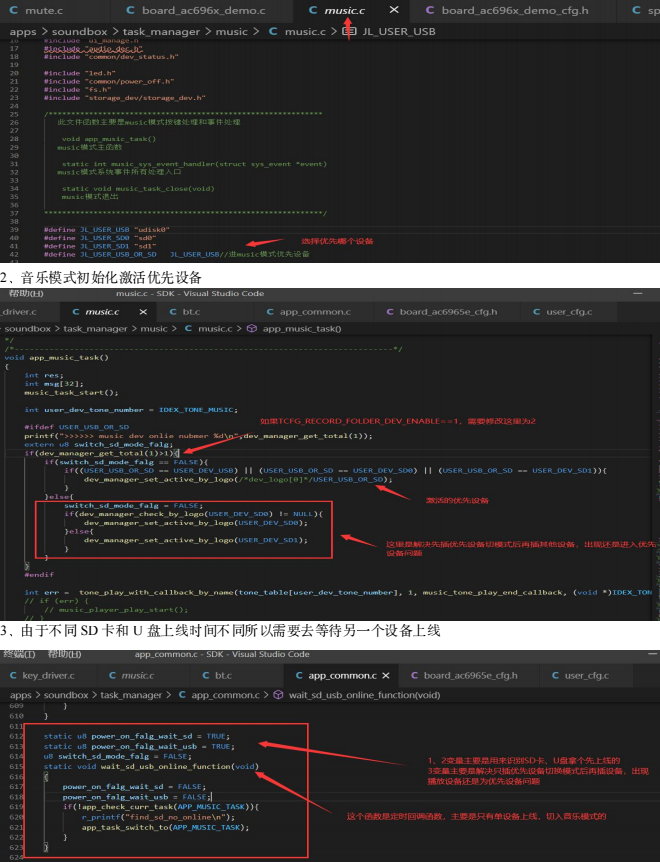Click the extern u8 switch_sd_mode_falg line
This screenshot has height=862, width=660.
98,444
